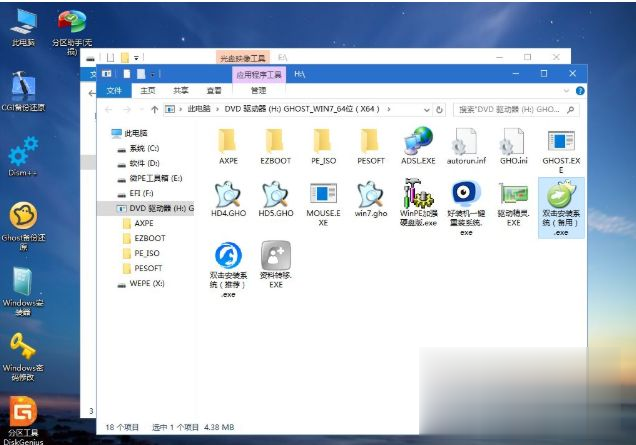The height and width of the screenshot is (445, 636).
Task: Open 分区助手 desktop shortcut
Action: [72, 32]
